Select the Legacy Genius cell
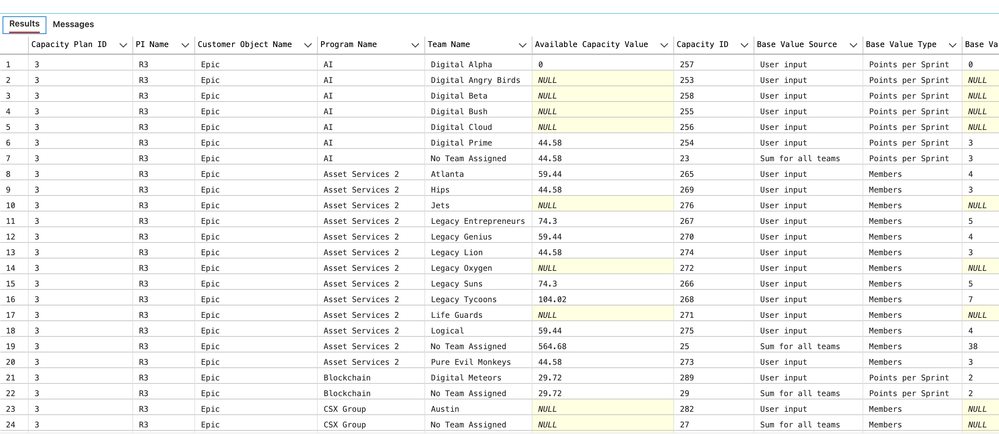The image size is (999, 434). coord(478,236)
